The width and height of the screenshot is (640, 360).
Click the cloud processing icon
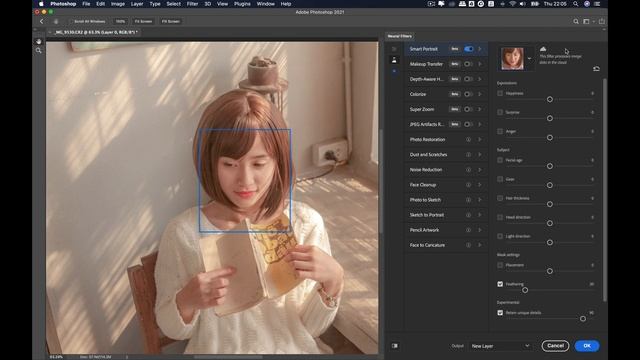click(543, 49)
